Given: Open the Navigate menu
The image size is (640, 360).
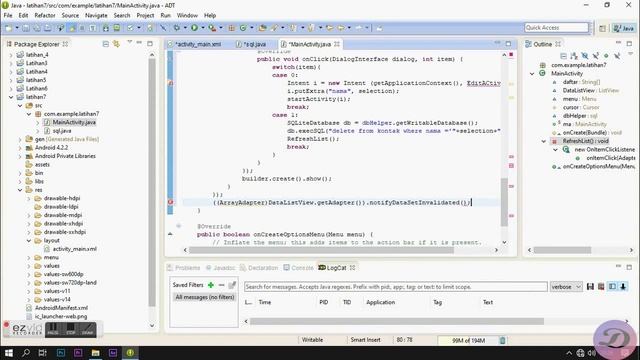Looking at the screenshot, I should pyautogui.click(x=96, y=16).
